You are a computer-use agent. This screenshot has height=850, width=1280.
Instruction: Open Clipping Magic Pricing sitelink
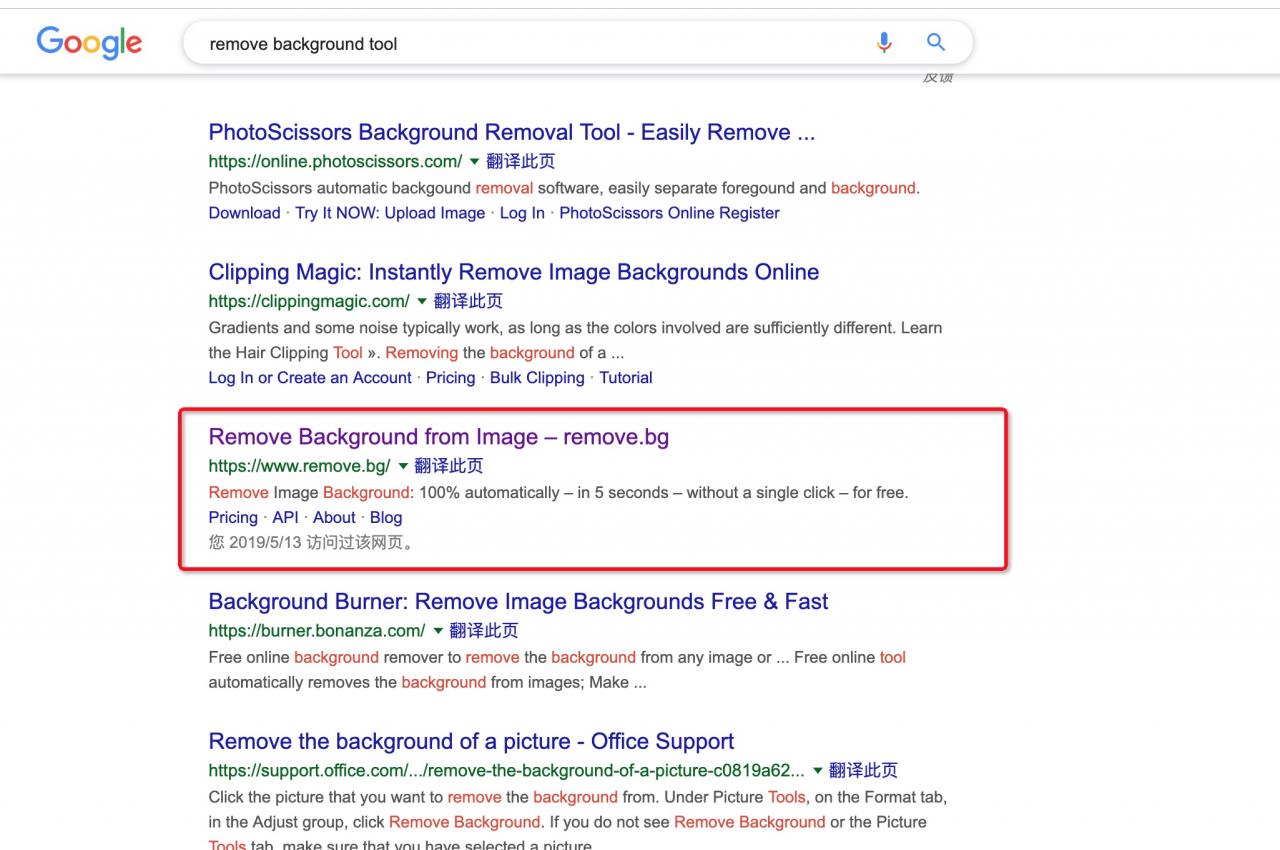click(450, 378)
